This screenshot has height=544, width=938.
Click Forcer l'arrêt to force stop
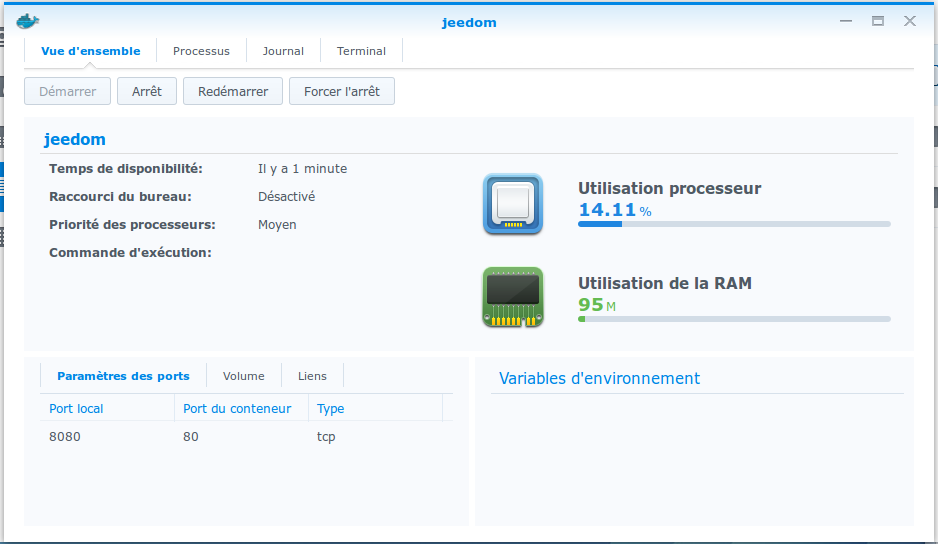[x=342, y=91]
